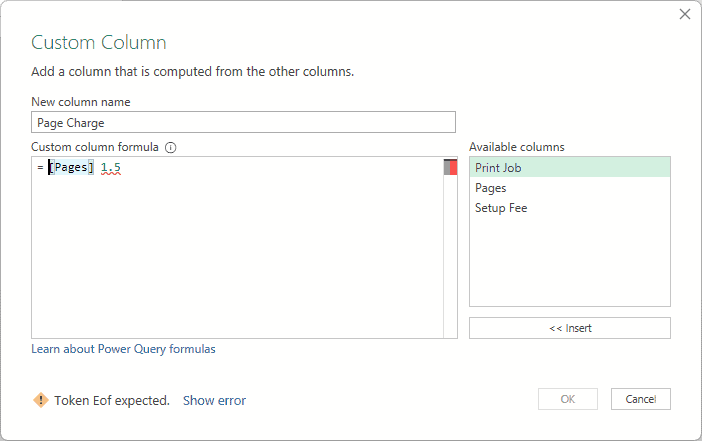The image size is (702, 441).
Task: Click the New column name field
Action: (x=243, y=122)
